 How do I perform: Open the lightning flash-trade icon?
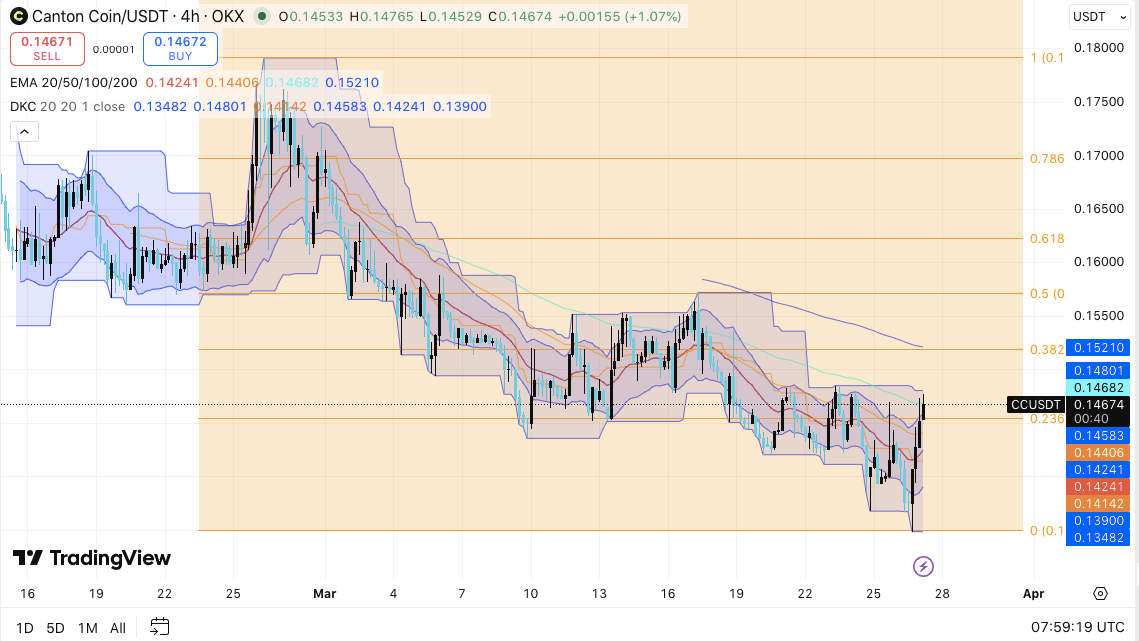922,566
